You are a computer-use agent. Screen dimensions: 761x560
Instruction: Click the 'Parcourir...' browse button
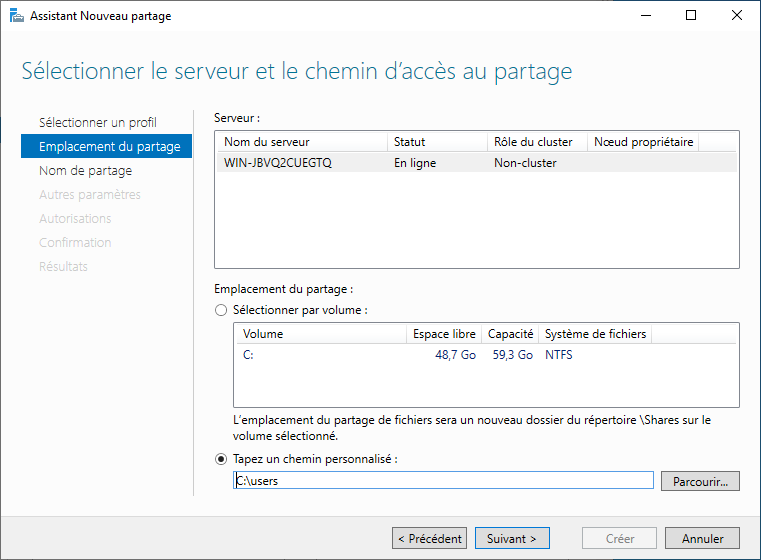[699, 481]
